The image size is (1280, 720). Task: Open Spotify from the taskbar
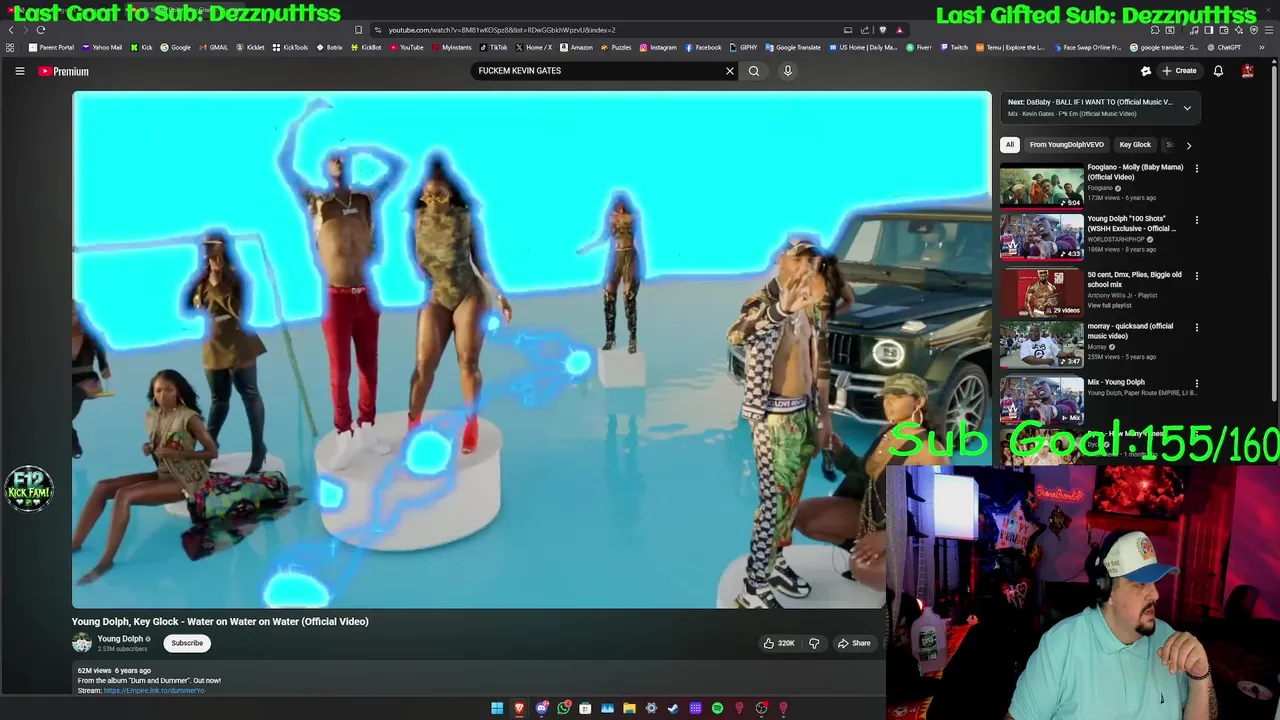pos(717,708)
